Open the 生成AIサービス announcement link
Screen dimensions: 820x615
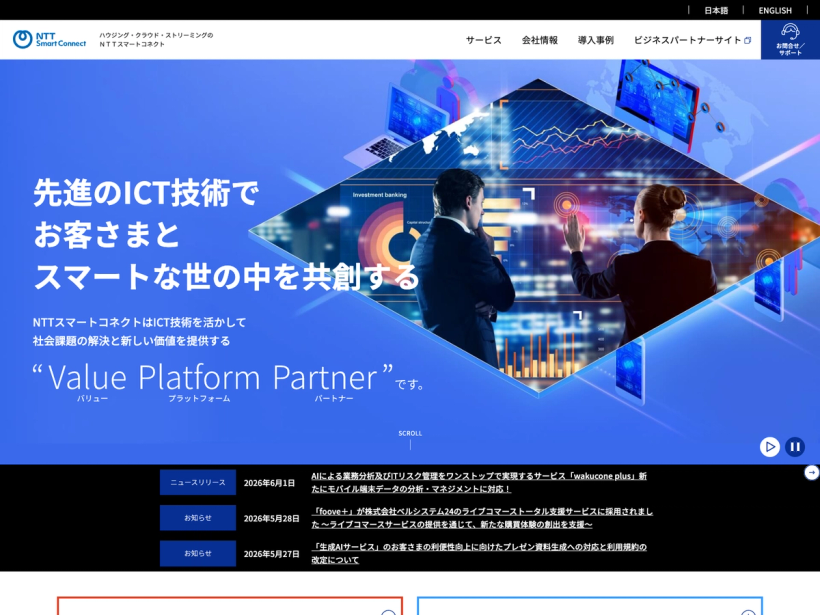click(x=479, y=553)
